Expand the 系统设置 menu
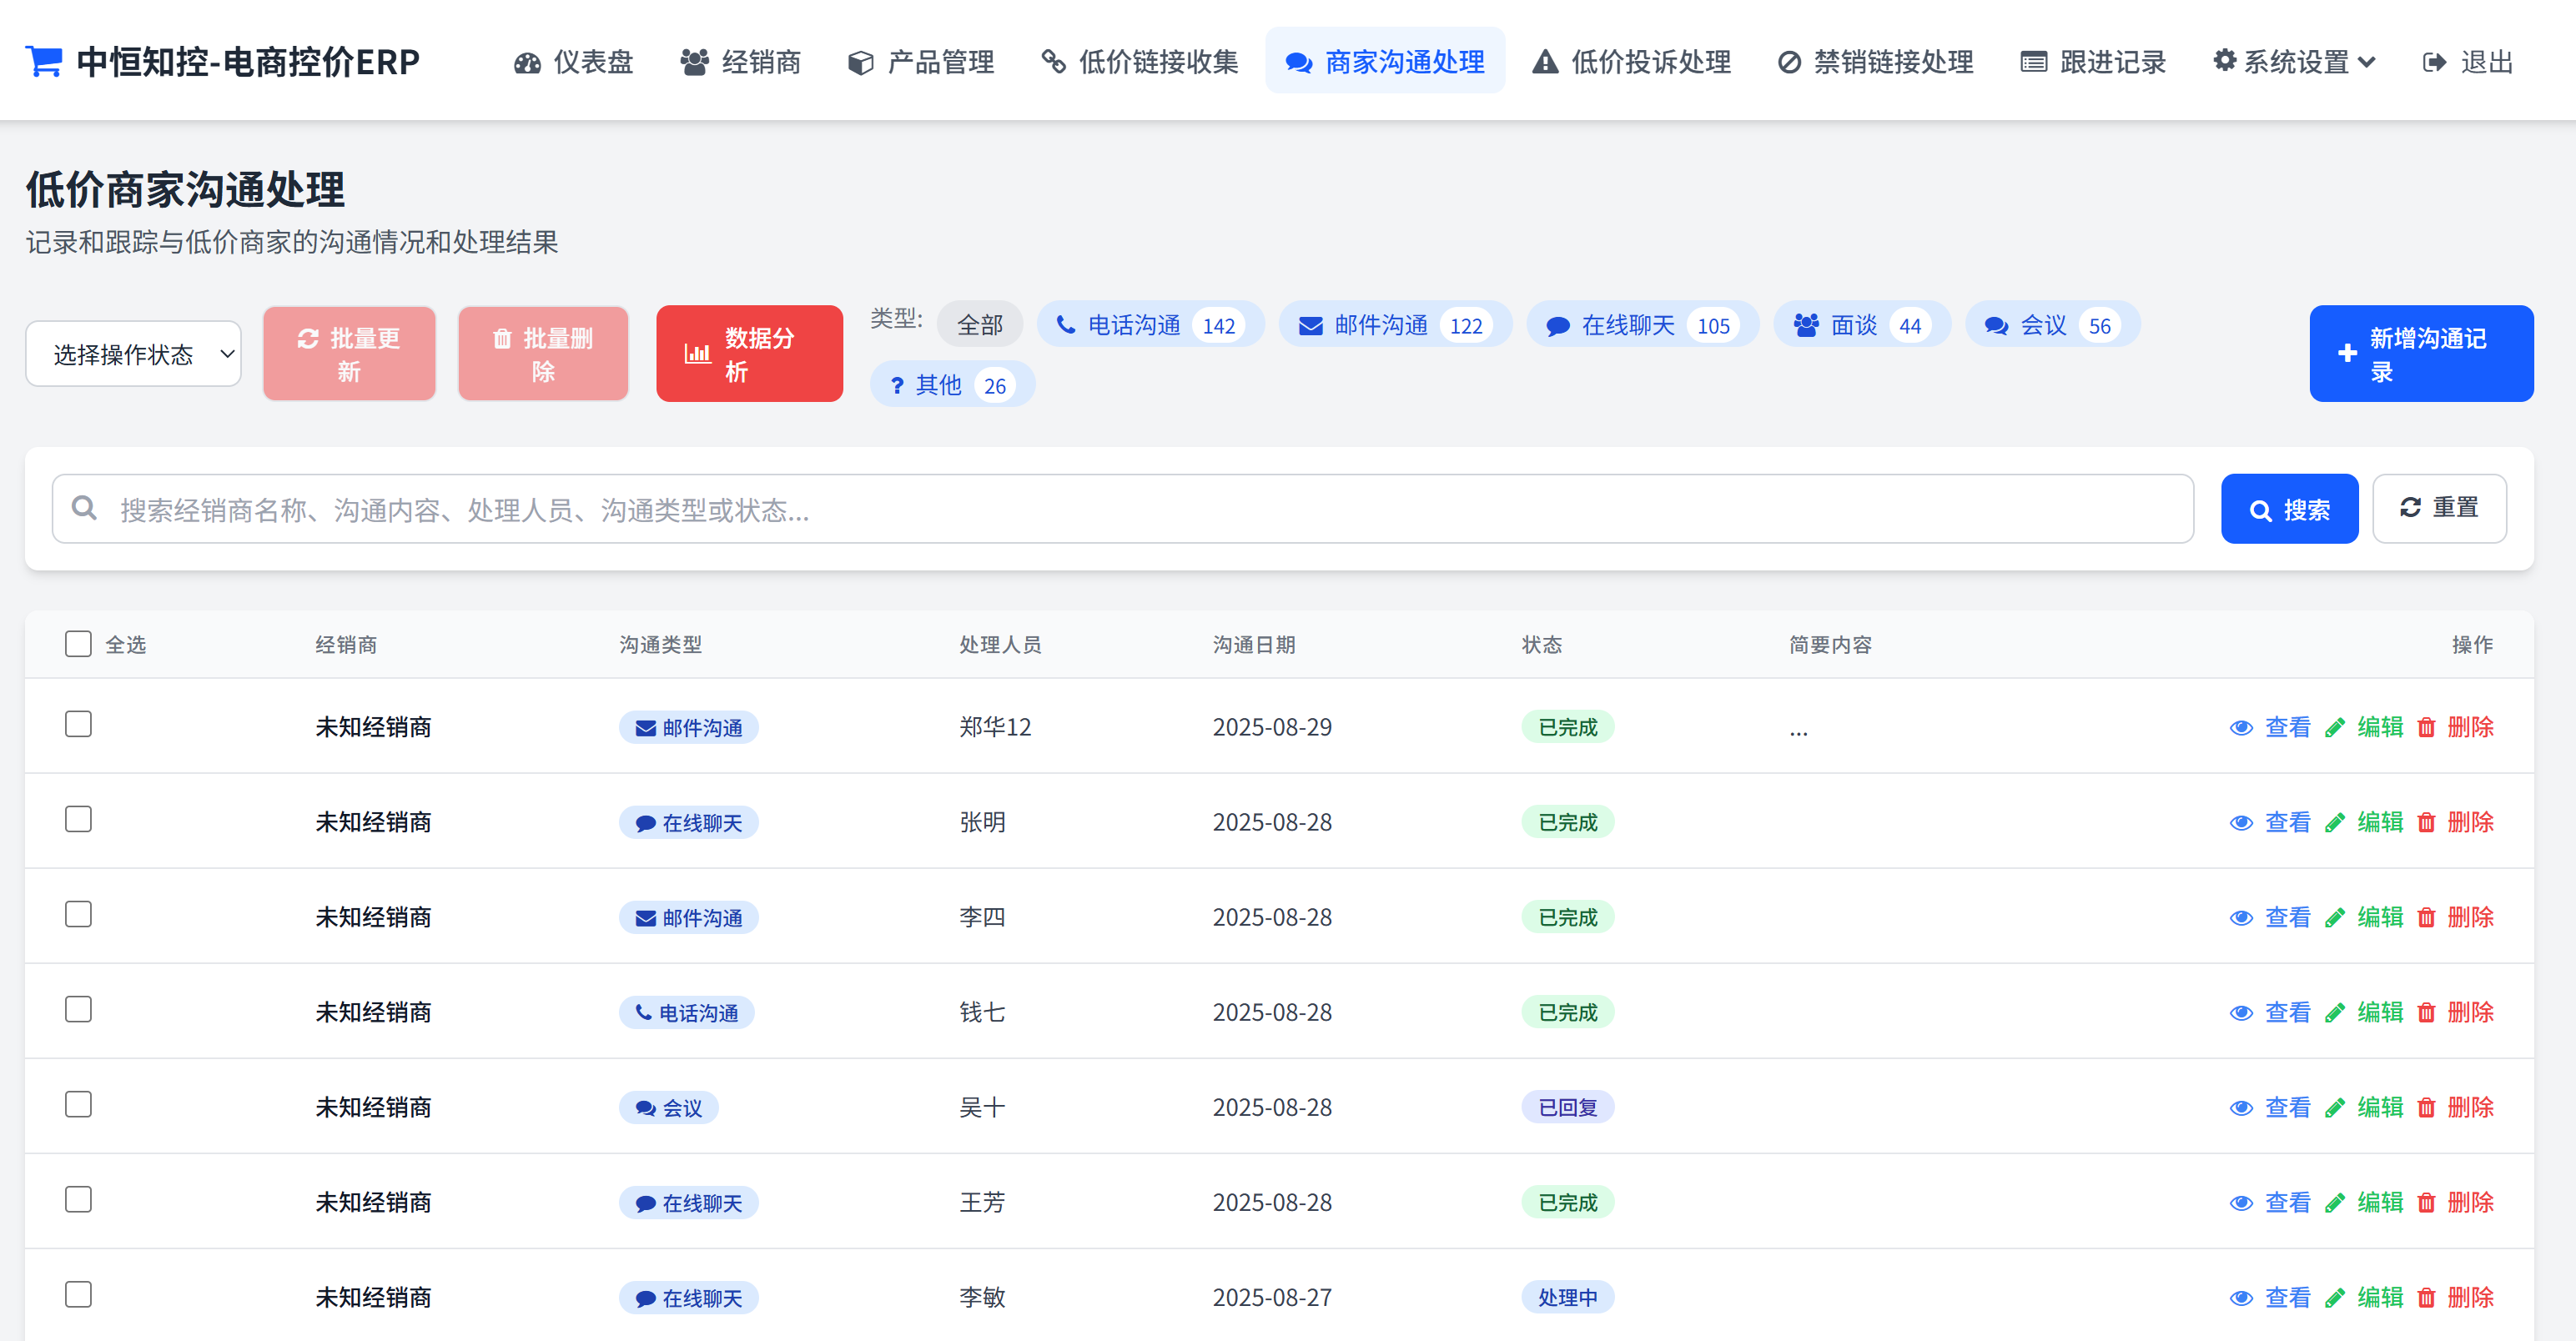The image size is (2576, 1341). (2295, 62)
